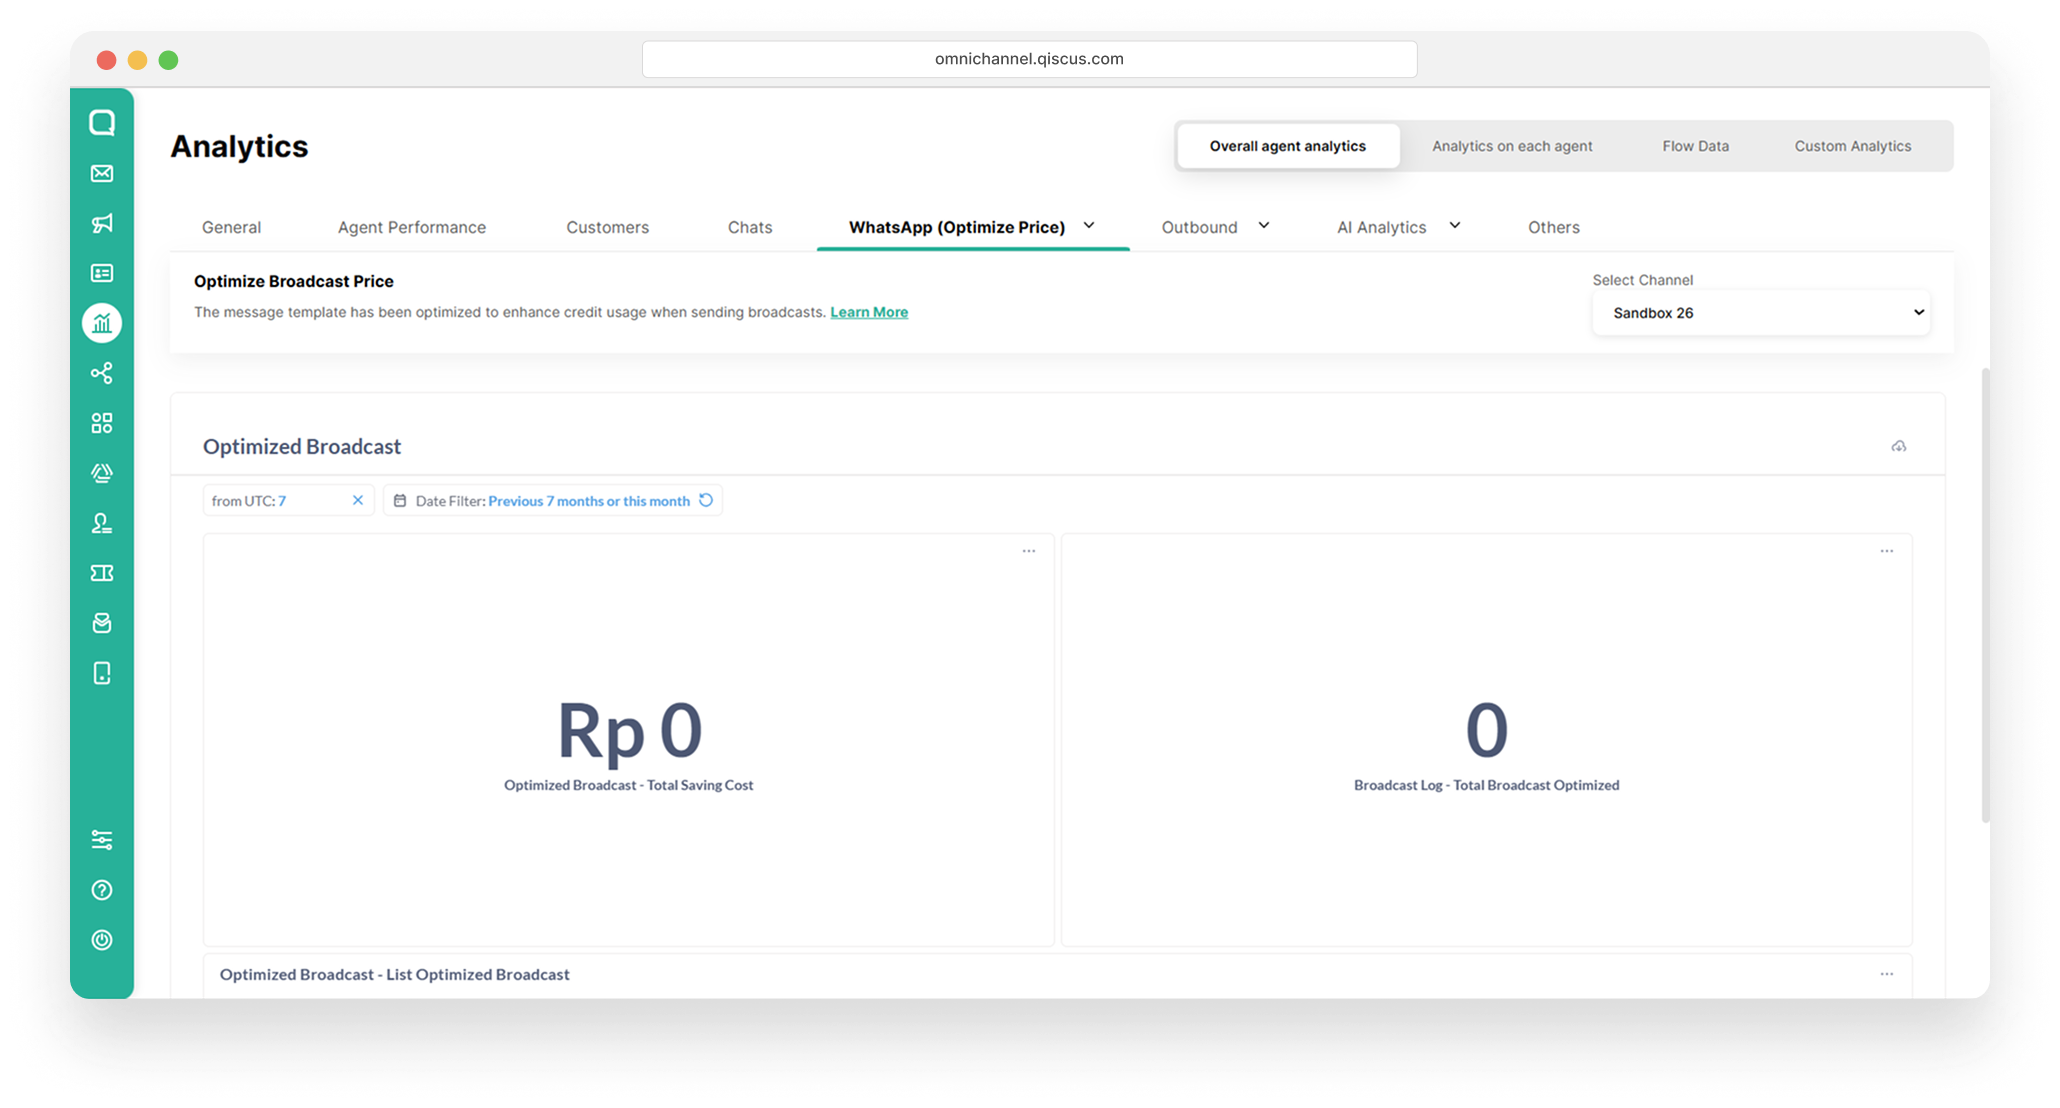
Task: Open the settings sliders icon in sidebar
Action: point(102,840)
